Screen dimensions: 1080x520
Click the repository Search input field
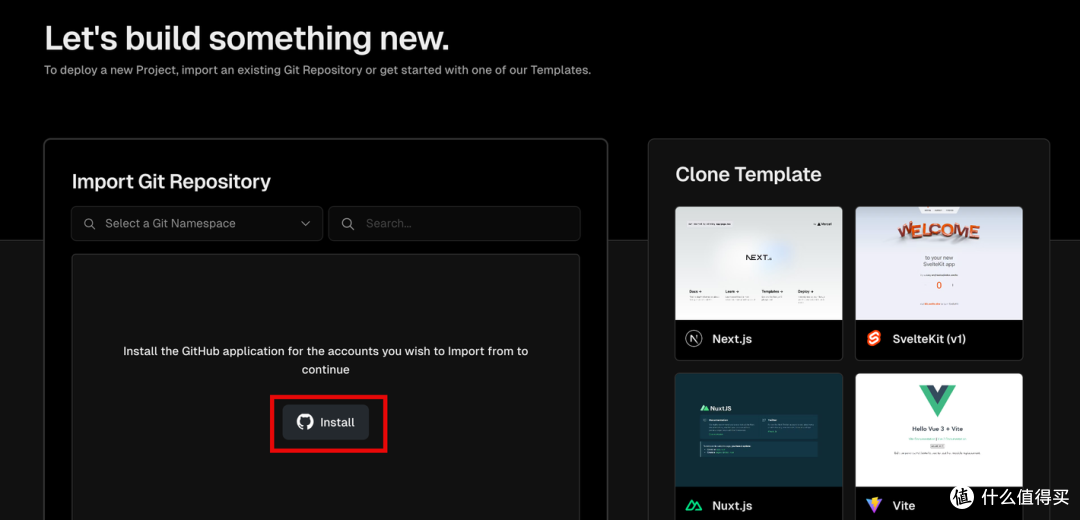coord(455,224)
